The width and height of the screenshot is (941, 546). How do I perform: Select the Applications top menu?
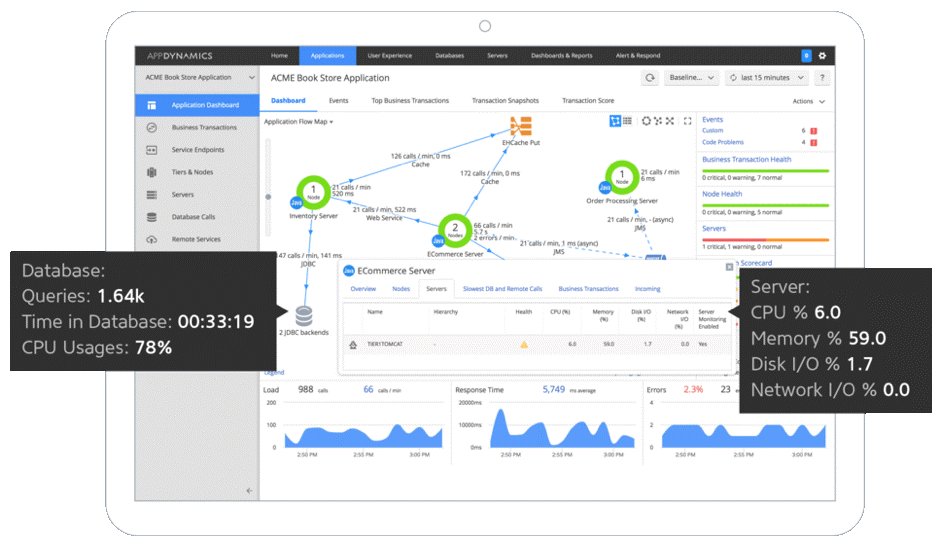coord(328,55)
